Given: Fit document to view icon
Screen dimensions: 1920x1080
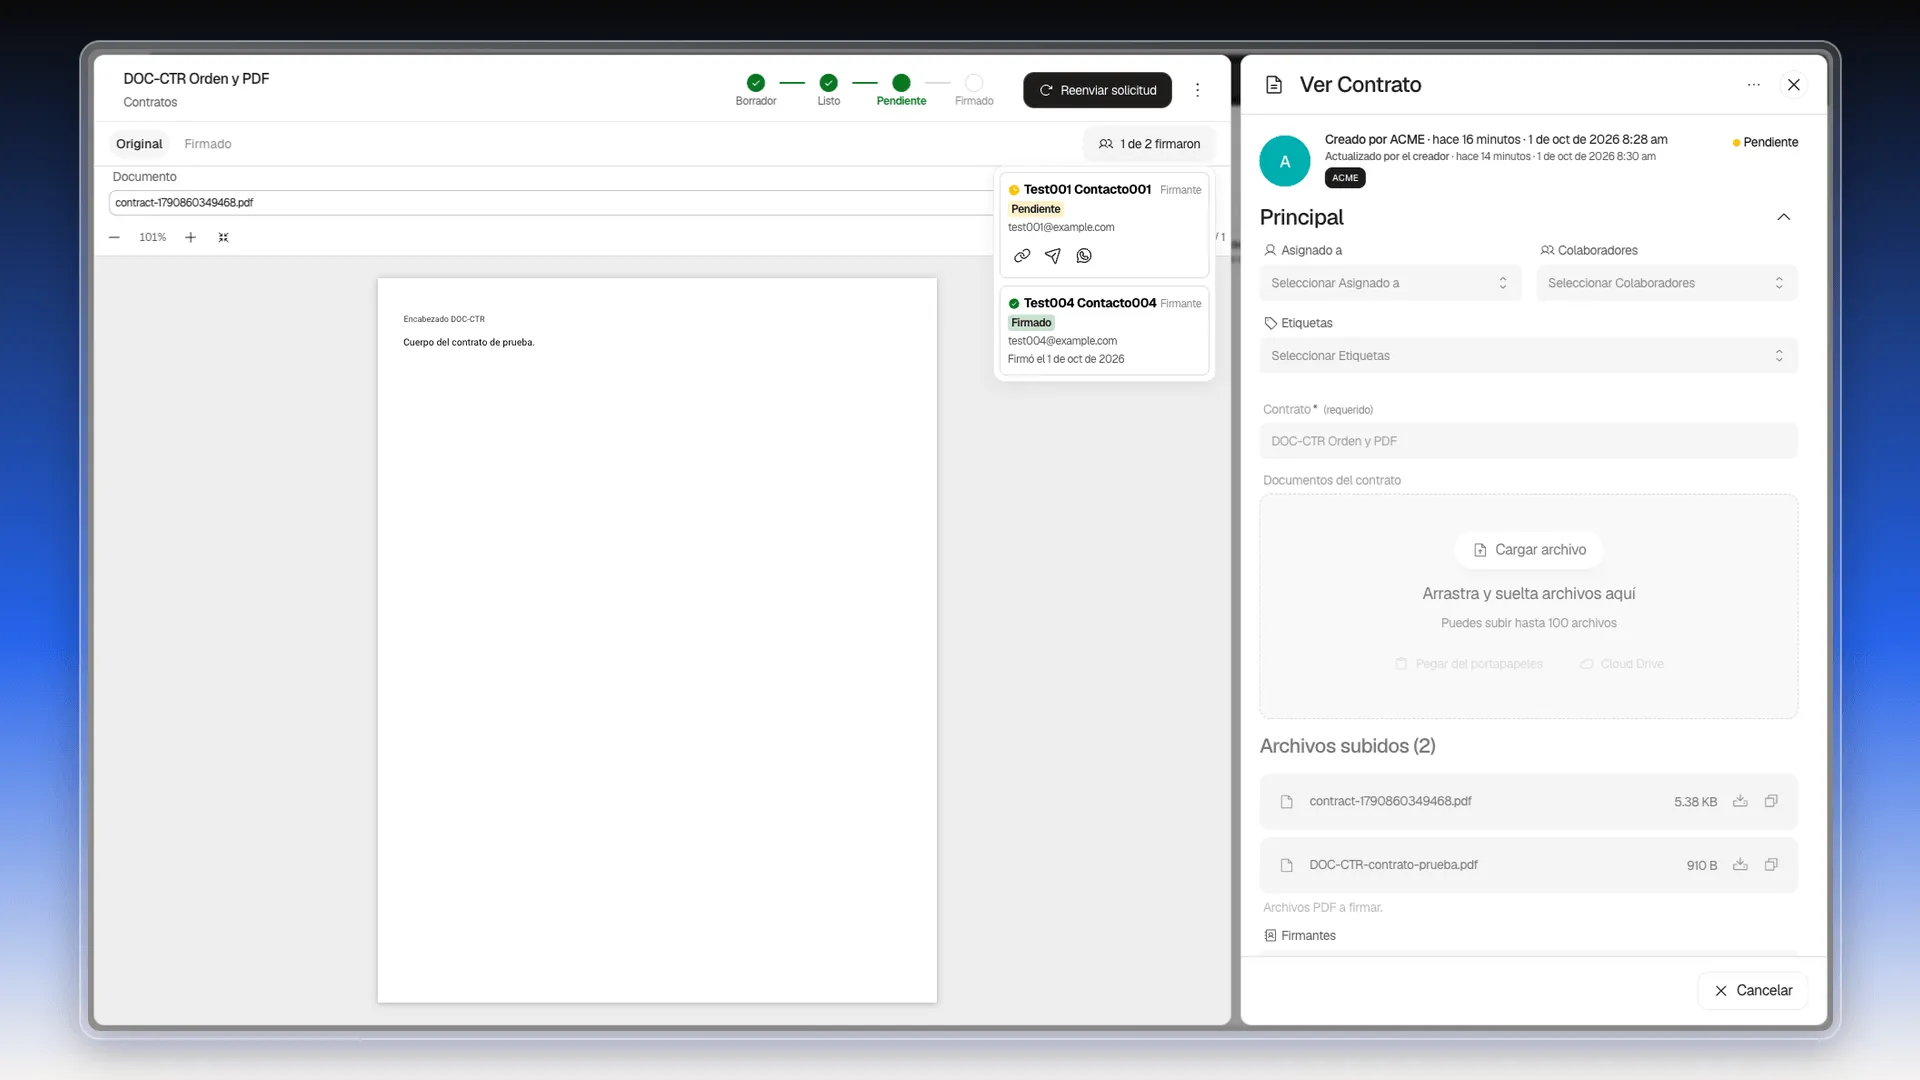Looking at the screenshot, I should tap(223, 237).
